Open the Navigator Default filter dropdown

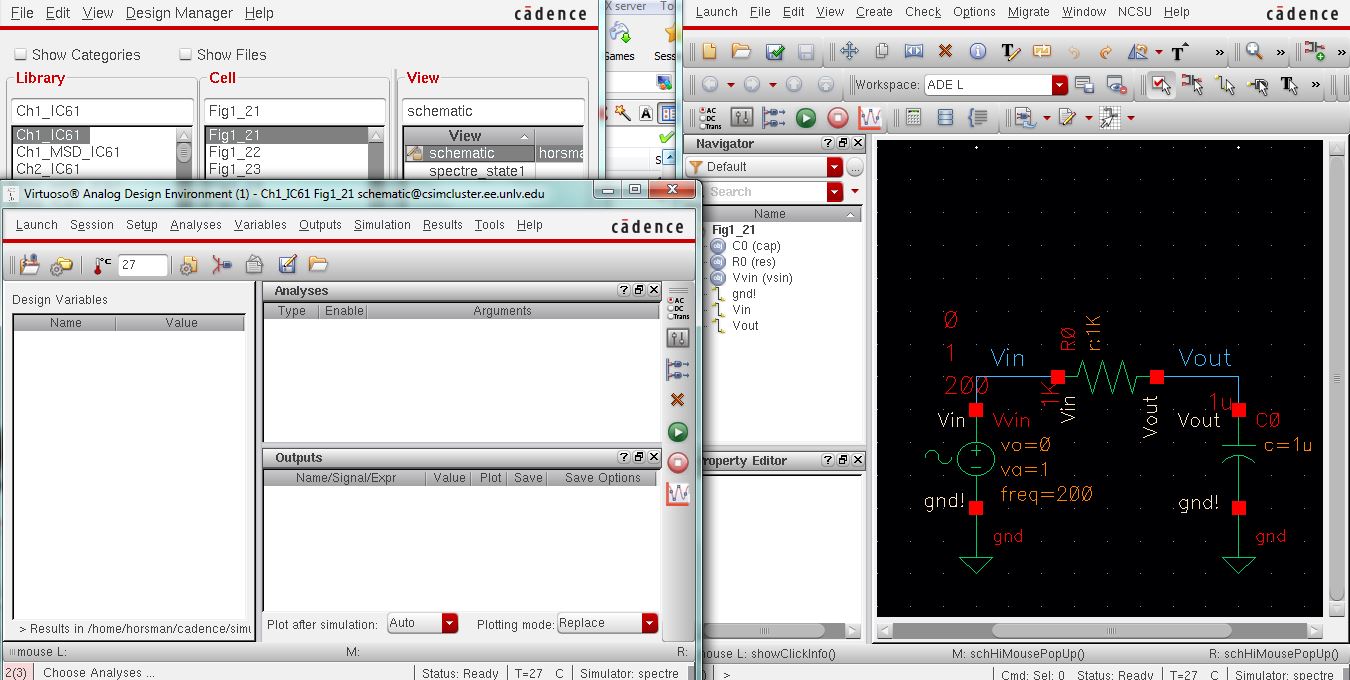click(x=834, y=167)
